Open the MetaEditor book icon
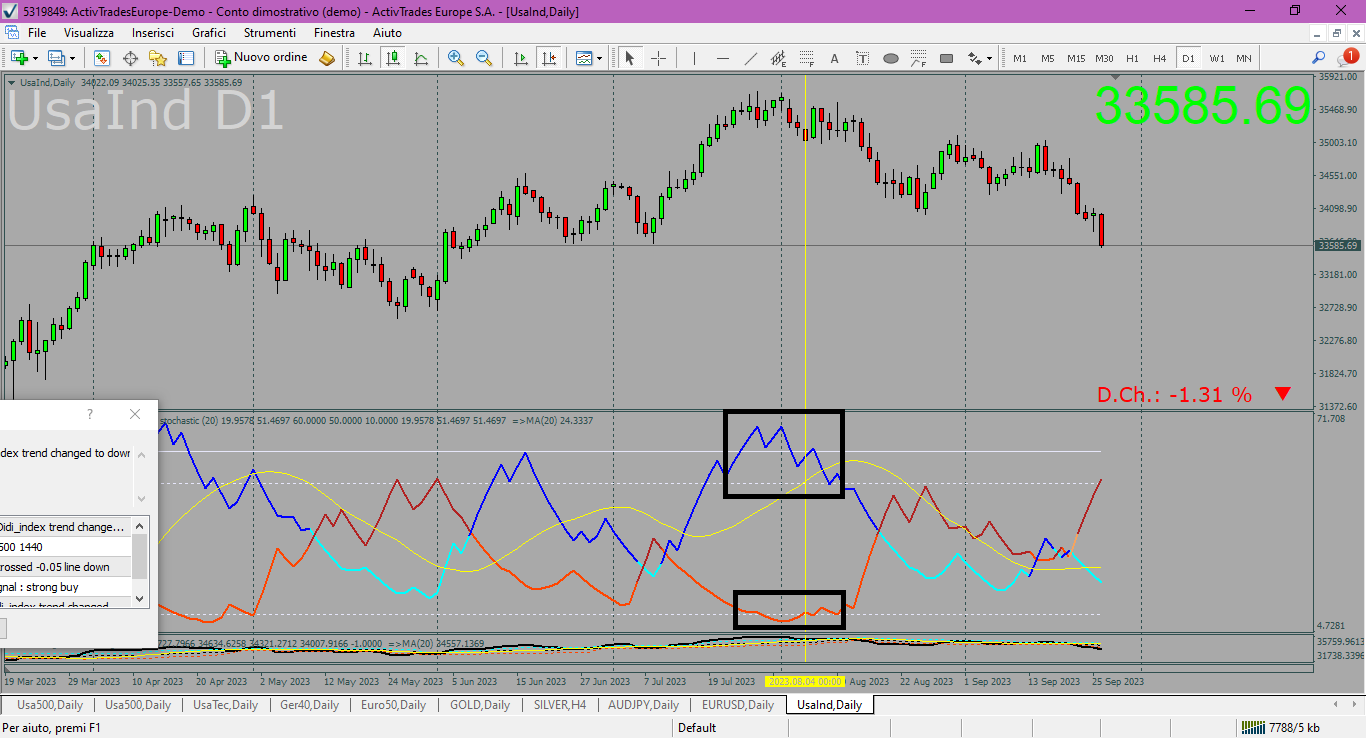 (x=327, y=58)
